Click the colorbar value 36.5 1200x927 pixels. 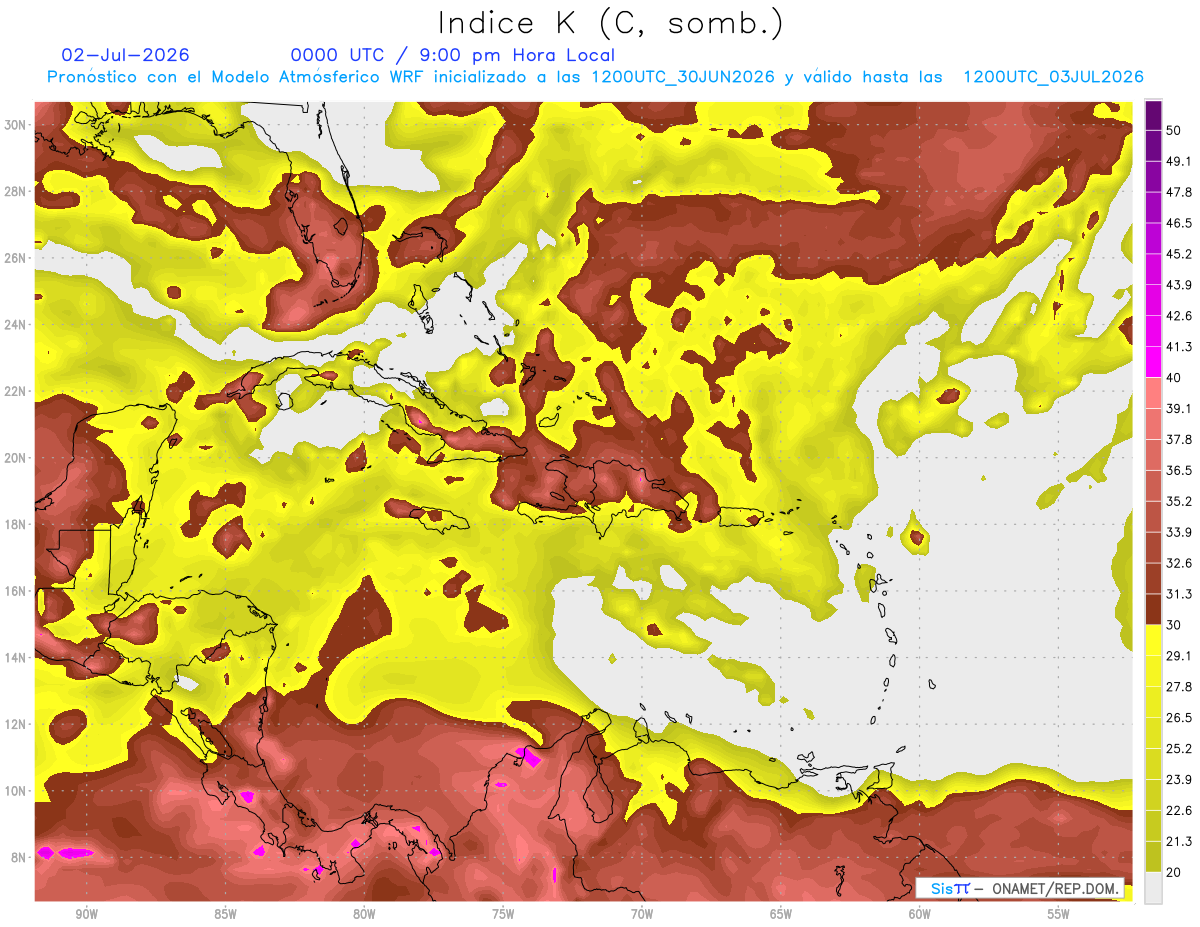[1178, 470]
